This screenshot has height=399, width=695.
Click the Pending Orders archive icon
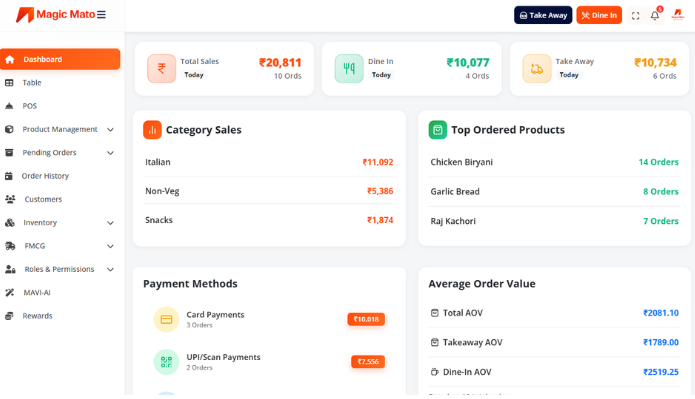coord(9,153)
